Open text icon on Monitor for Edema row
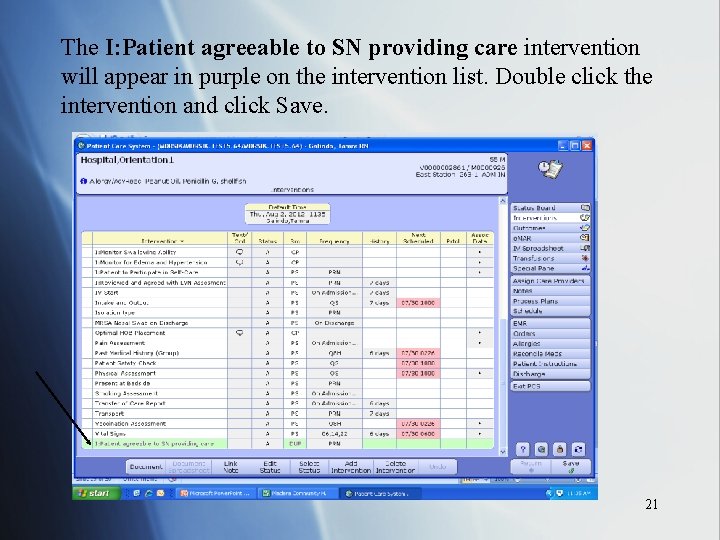The height and width of the screenshot is (540, 720). [x=240, y=262]
